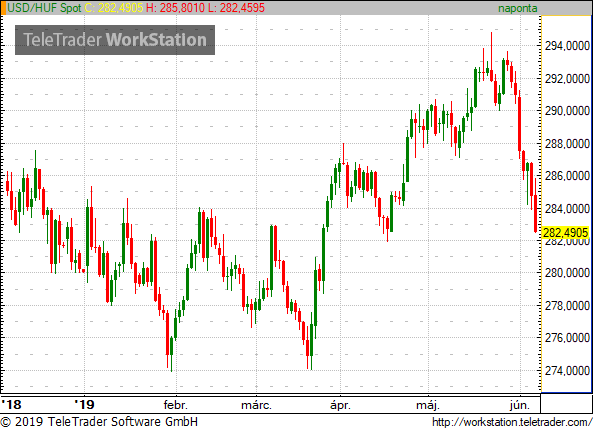
Task: Click the low value L: 282,4595
Action: 236,8
